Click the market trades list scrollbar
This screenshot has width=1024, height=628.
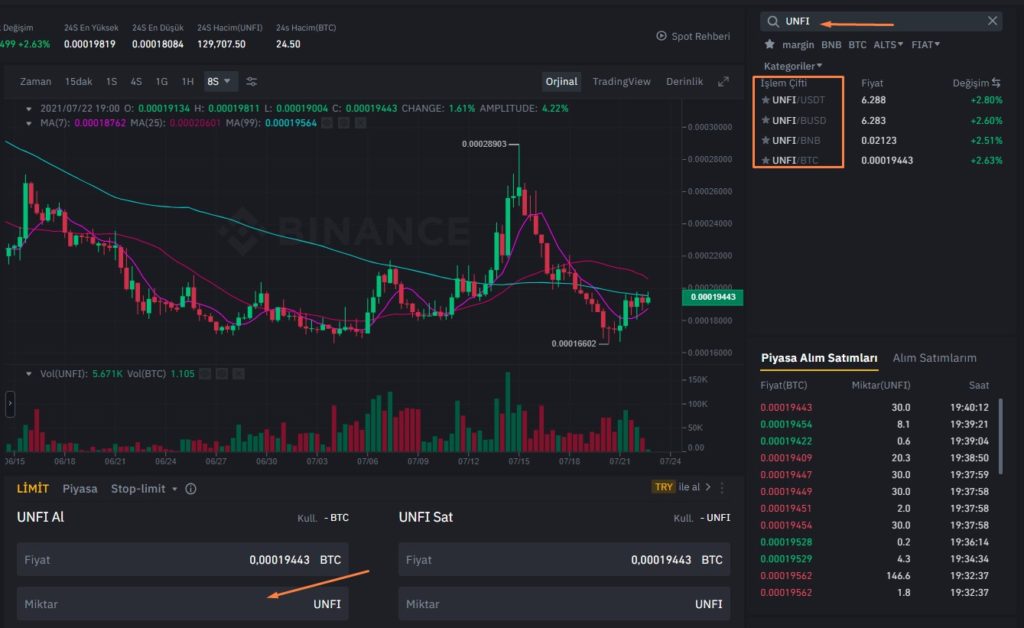tap(1000, 436)
